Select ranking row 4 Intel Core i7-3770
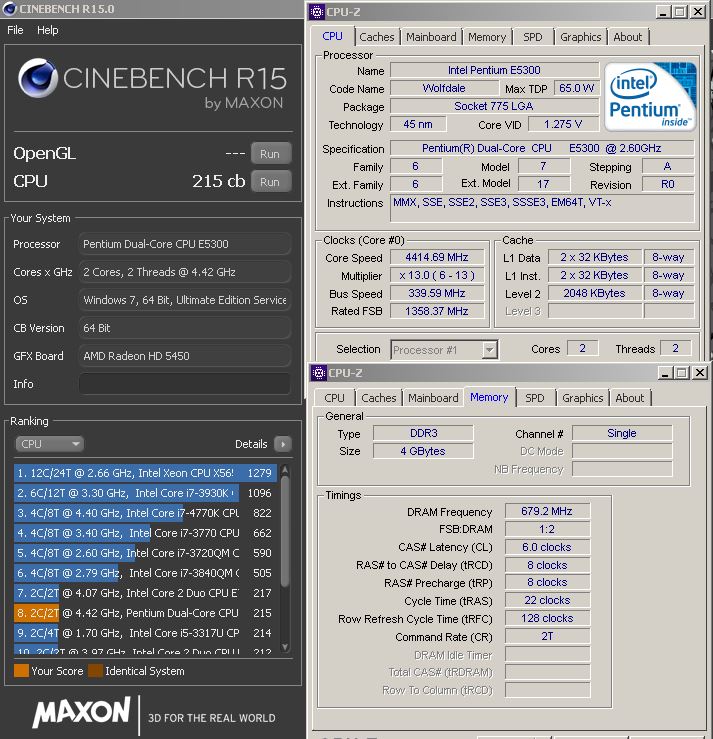 coord(145,533)
